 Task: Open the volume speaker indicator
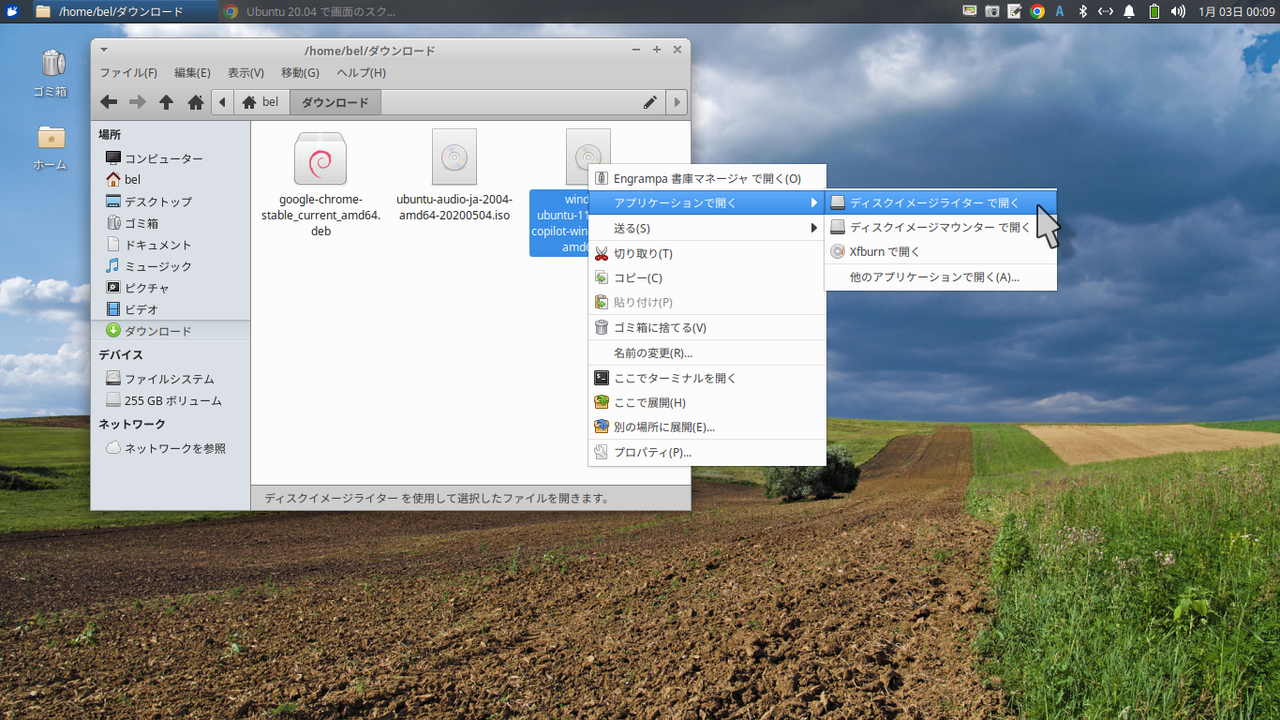[1180, 12]
